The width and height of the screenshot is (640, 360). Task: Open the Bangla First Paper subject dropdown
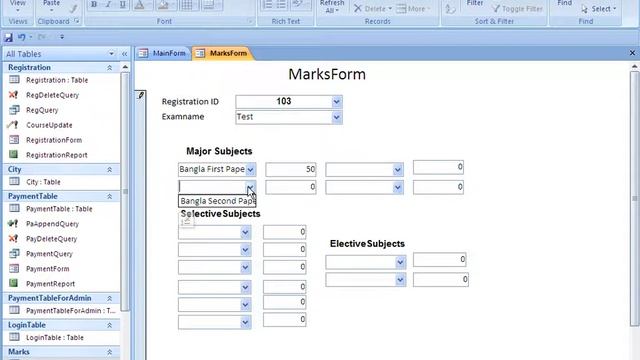click(x=250, y=169)
